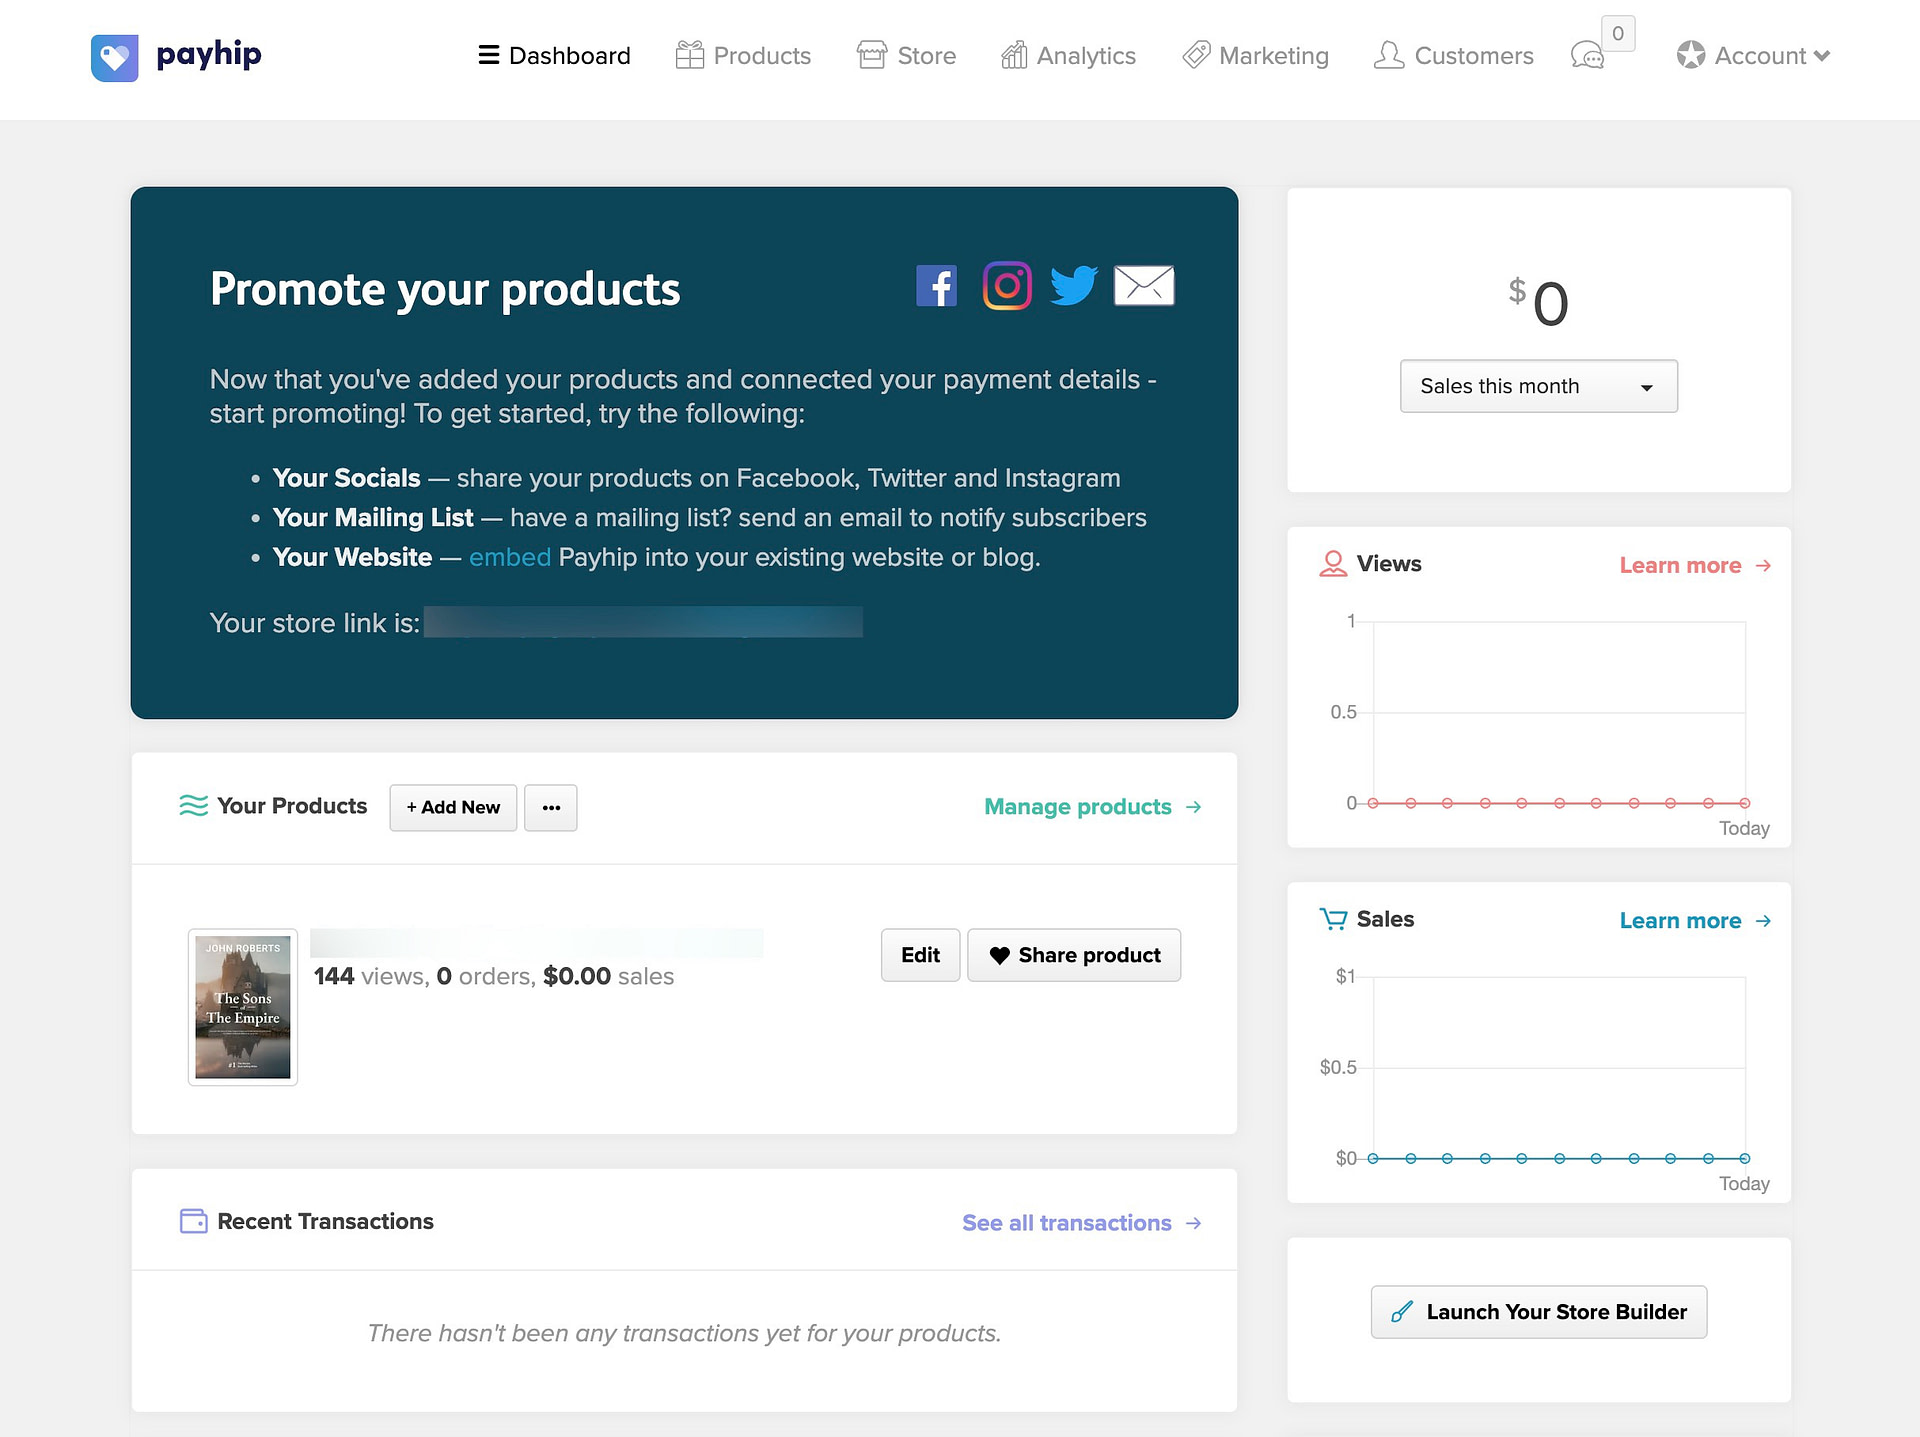Share via the Instagram icon
Image resolution: width=1920 pixels, height=1437 pixels.
click(1007, 286)
